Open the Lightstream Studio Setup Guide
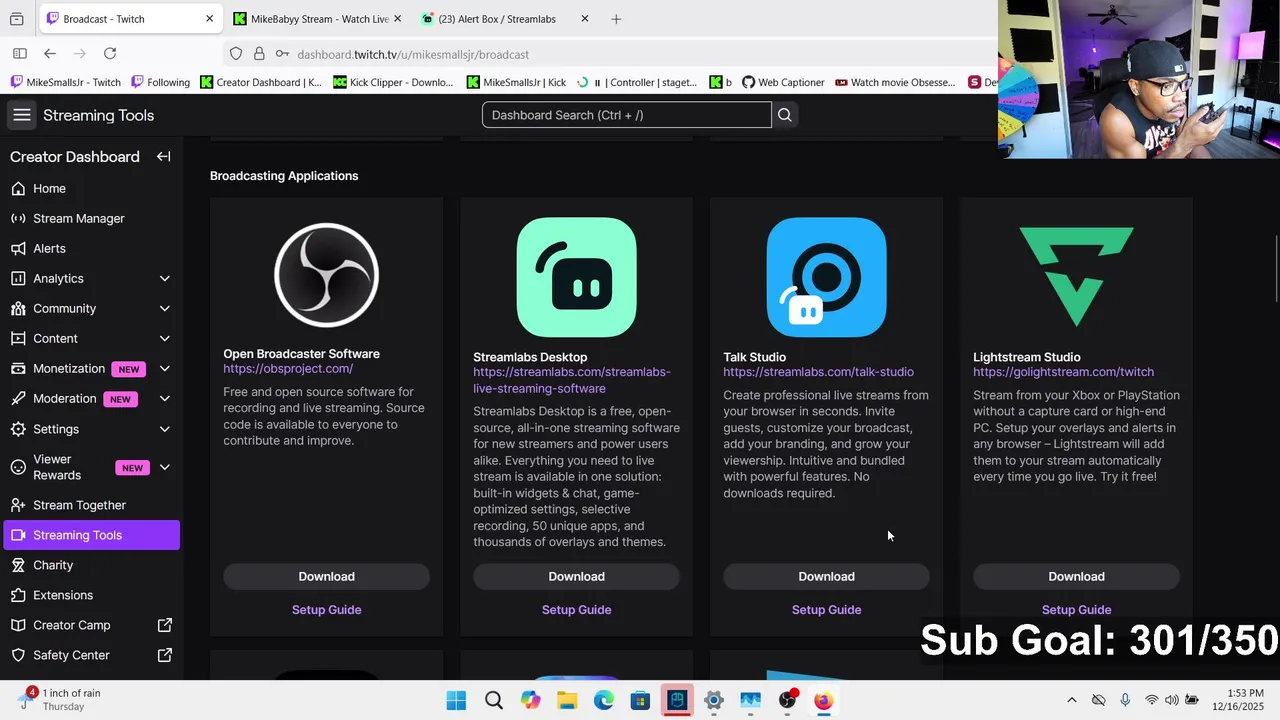This screenshot has height=720, width=1280. point(1076,609)
